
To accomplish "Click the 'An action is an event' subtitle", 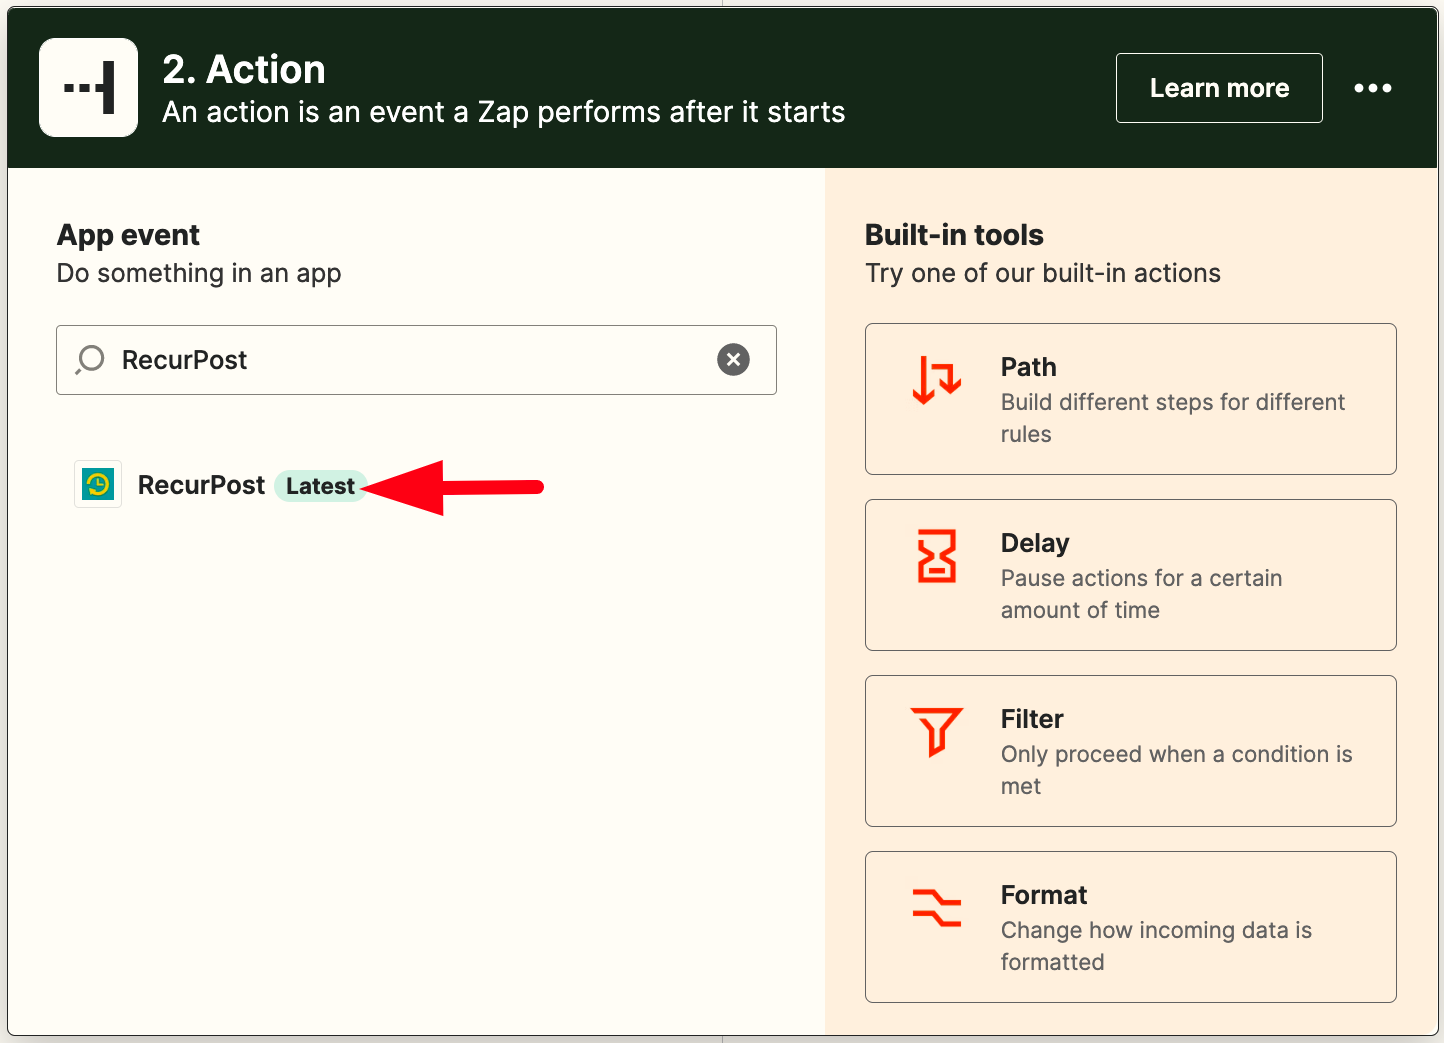I will [504, 112].
